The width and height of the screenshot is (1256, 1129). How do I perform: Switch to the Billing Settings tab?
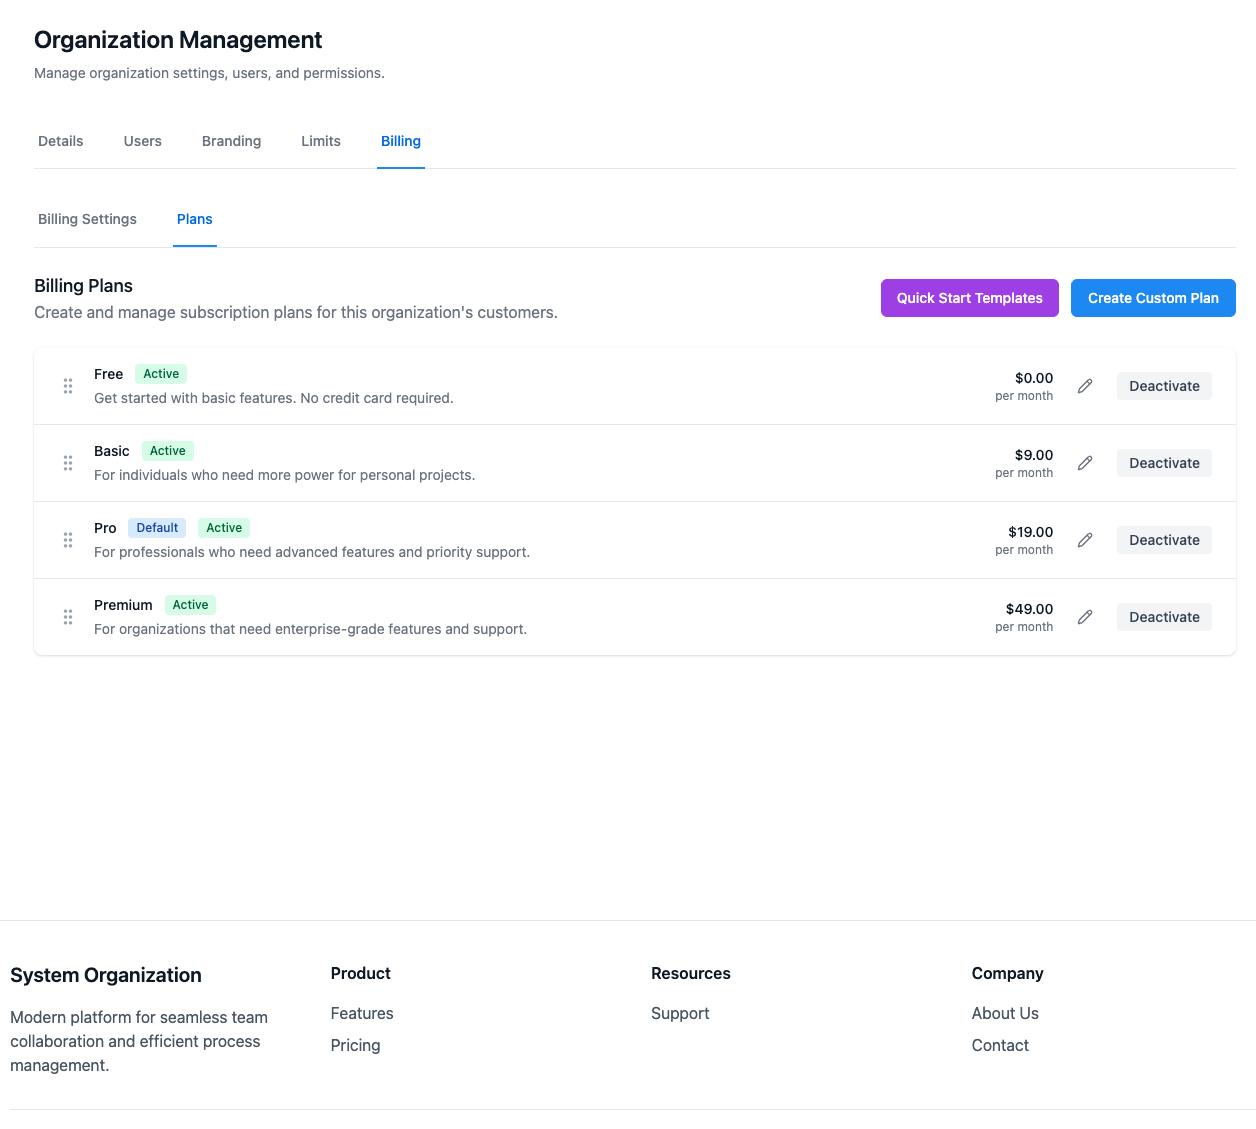87,219
